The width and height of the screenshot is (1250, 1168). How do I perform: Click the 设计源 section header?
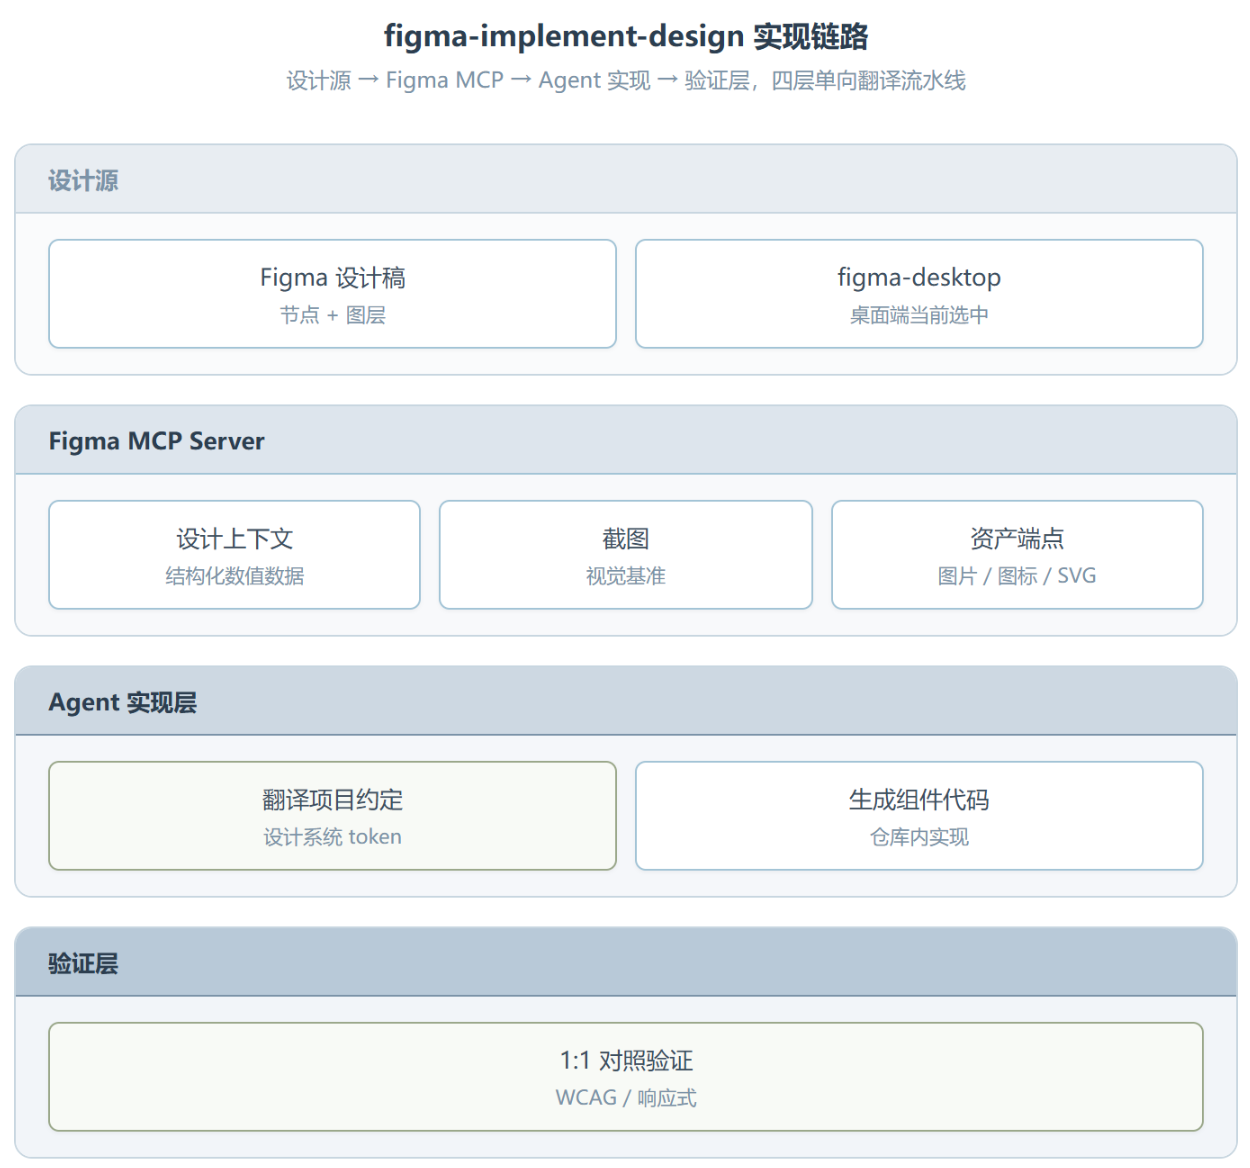(x=626, y=179)
